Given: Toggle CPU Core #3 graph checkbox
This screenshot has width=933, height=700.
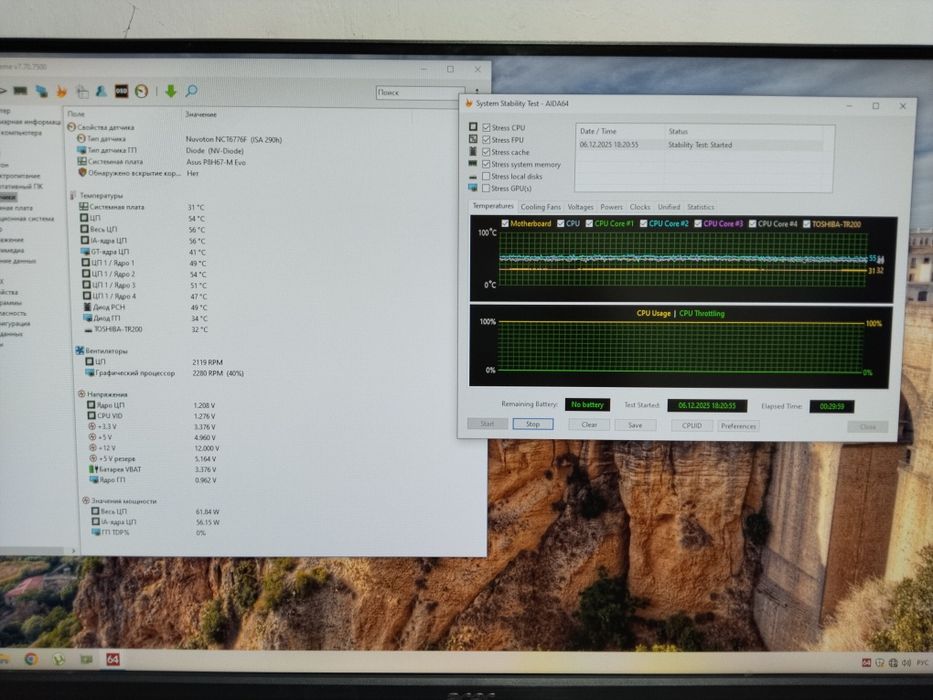Looking at the screenshot, I should pyautogui.click(x=698, y=223).
